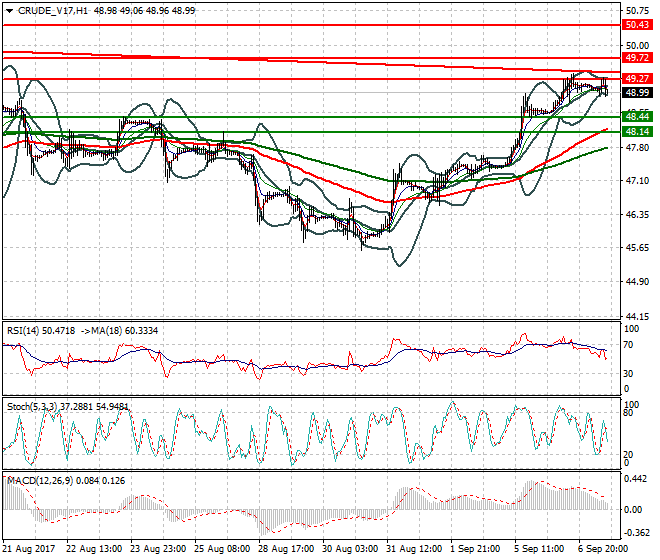Click the 31 Aug 12:00 time label
Screen dimensions: 660x560
[415, 549]
